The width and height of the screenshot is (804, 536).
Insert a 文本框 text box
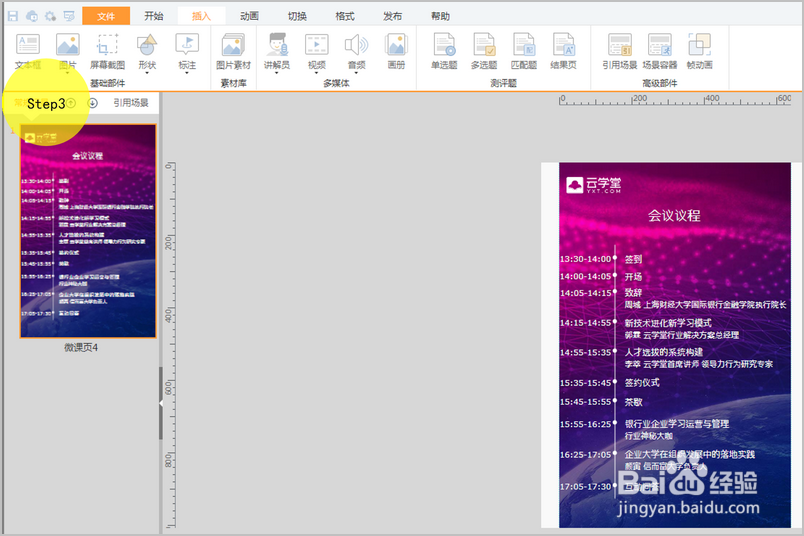(28, 51)
